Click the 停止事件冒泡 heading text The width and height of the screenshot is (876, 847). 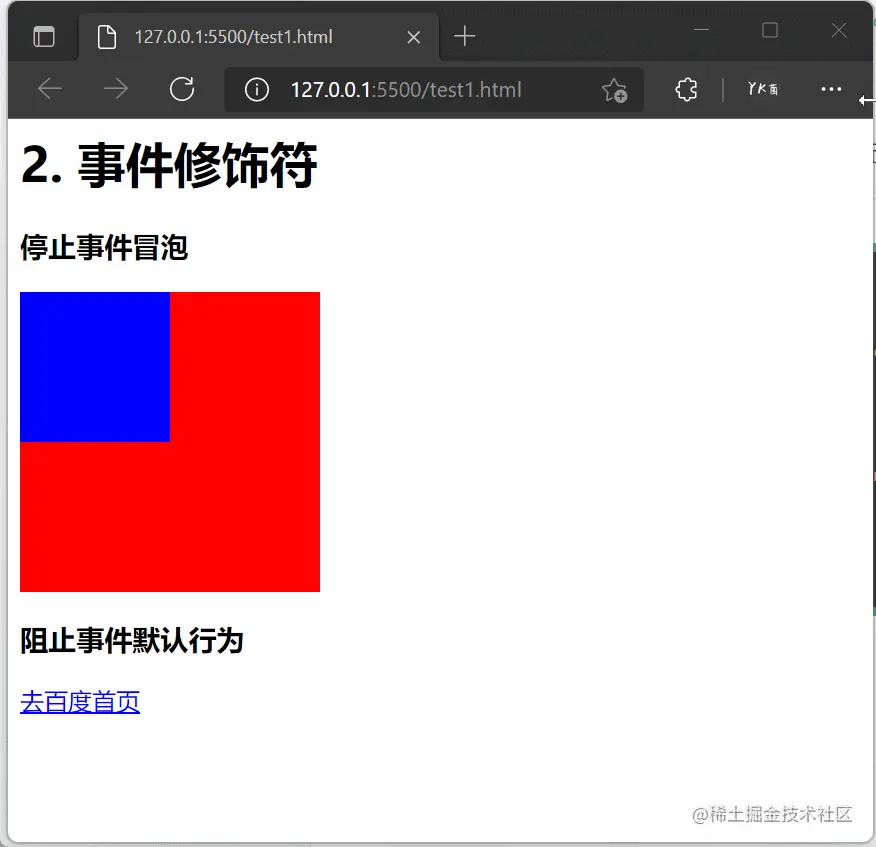(x=103, y=248)
